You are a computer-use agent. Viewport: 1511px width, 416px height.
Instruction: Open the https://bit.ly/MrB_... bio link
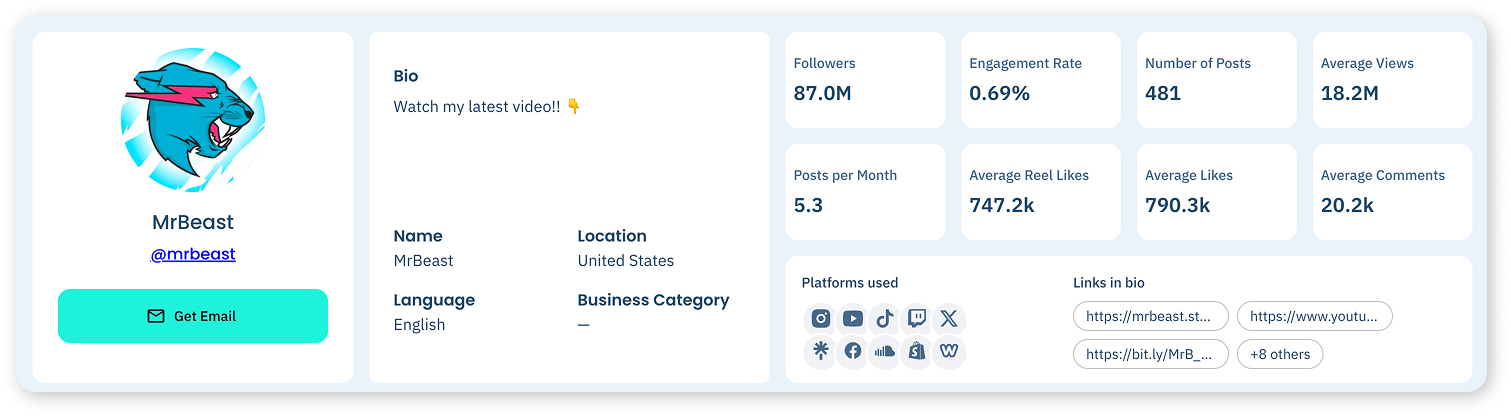click(x=1151, y=354)
